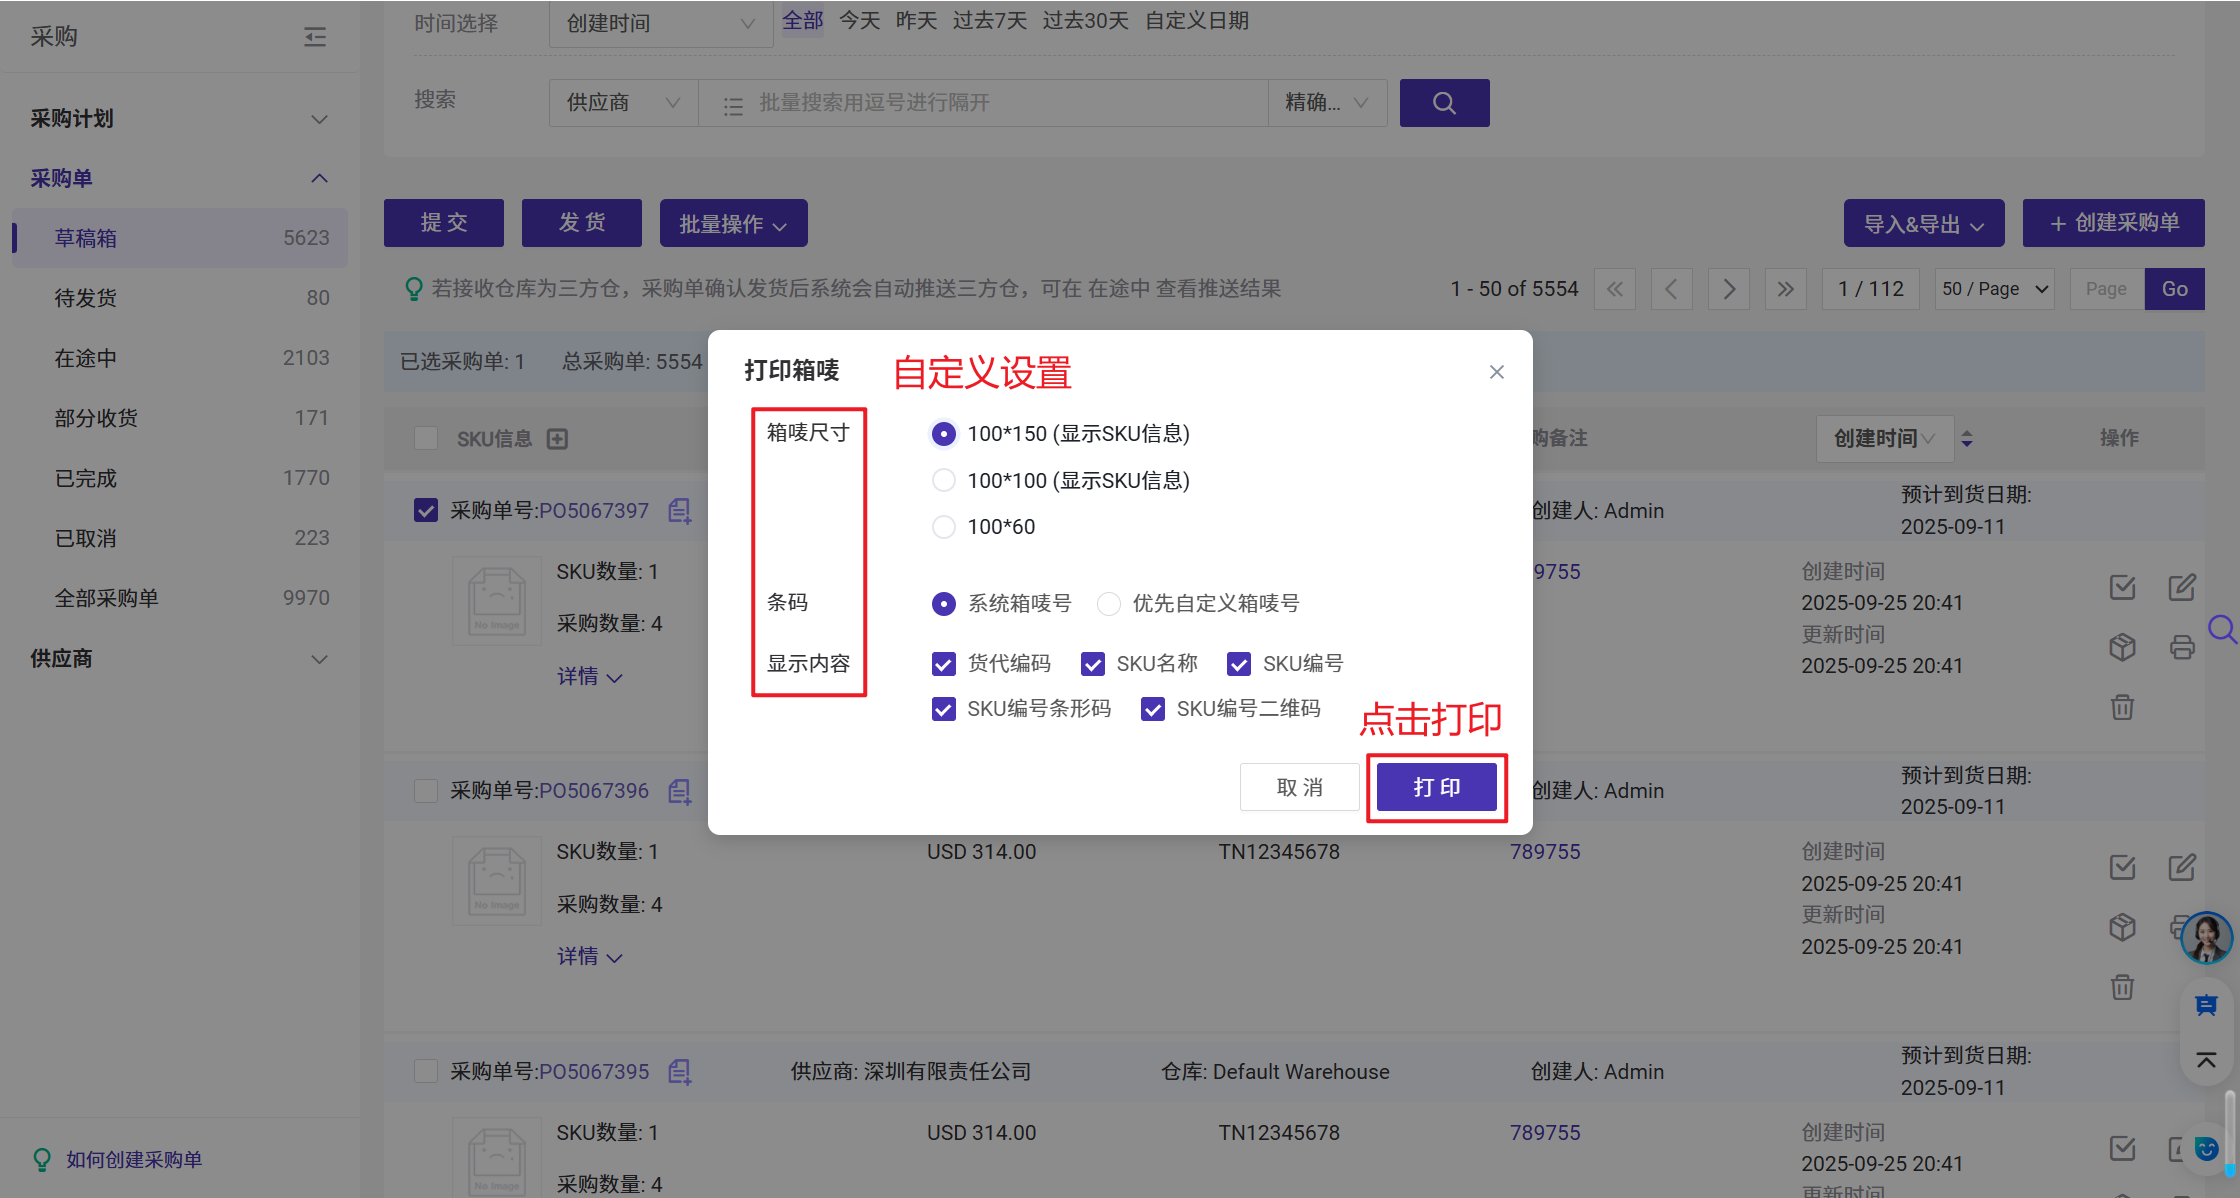This screenshot has width=2240, height=1198.
Task: Select 过去7天 time filter
Action: (x=989, y=21)
